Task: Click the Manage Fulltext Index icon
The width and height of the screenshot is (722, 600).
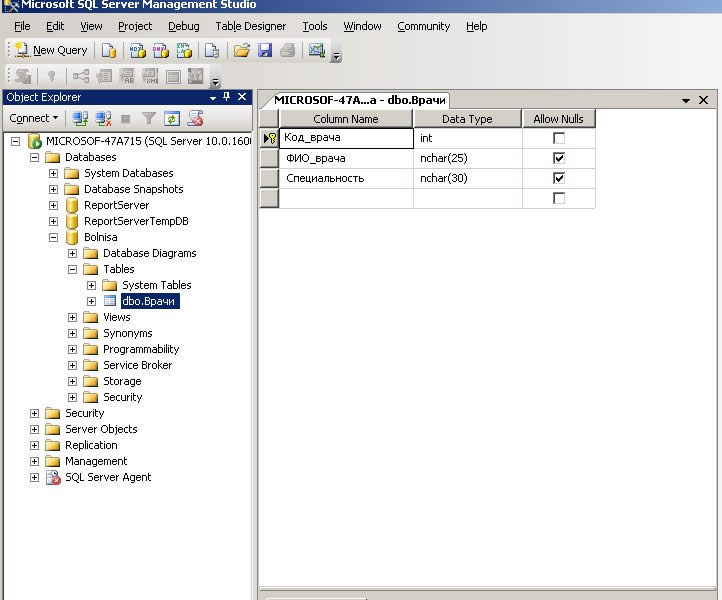Action: [127, 76]
